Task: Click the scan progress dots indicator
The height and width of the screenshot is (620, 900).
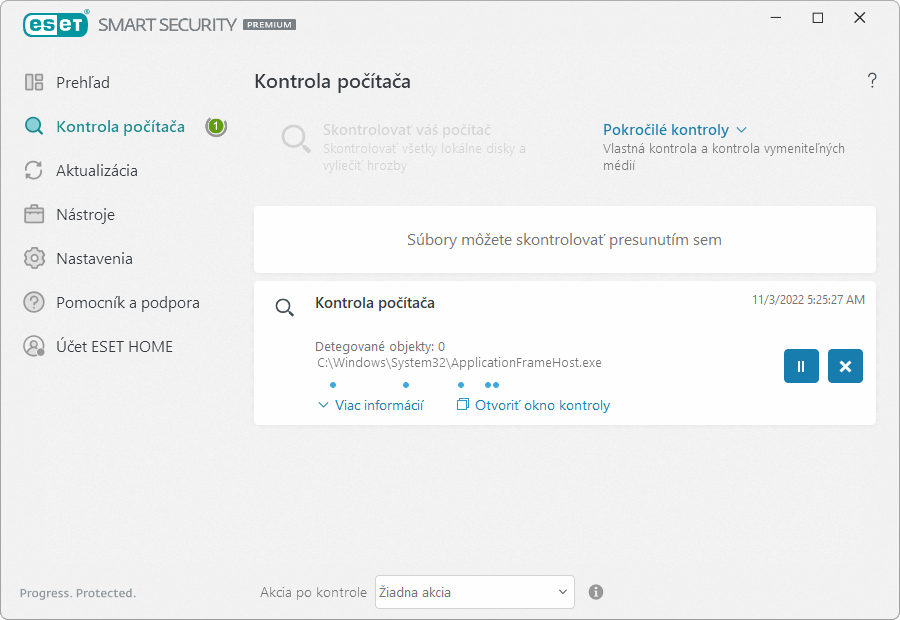Action: coord(414,385)
